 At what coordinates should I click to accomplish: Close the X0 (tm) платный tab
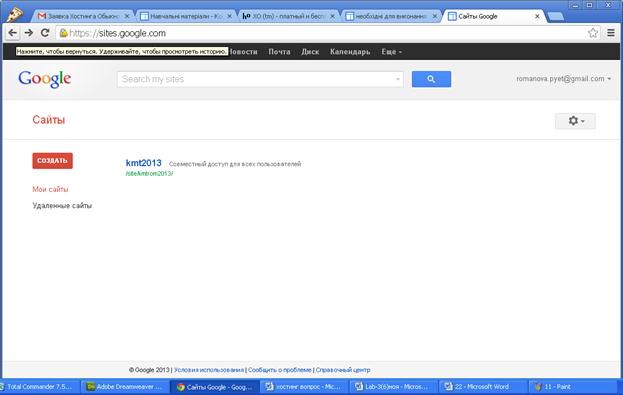click(333, 16)
